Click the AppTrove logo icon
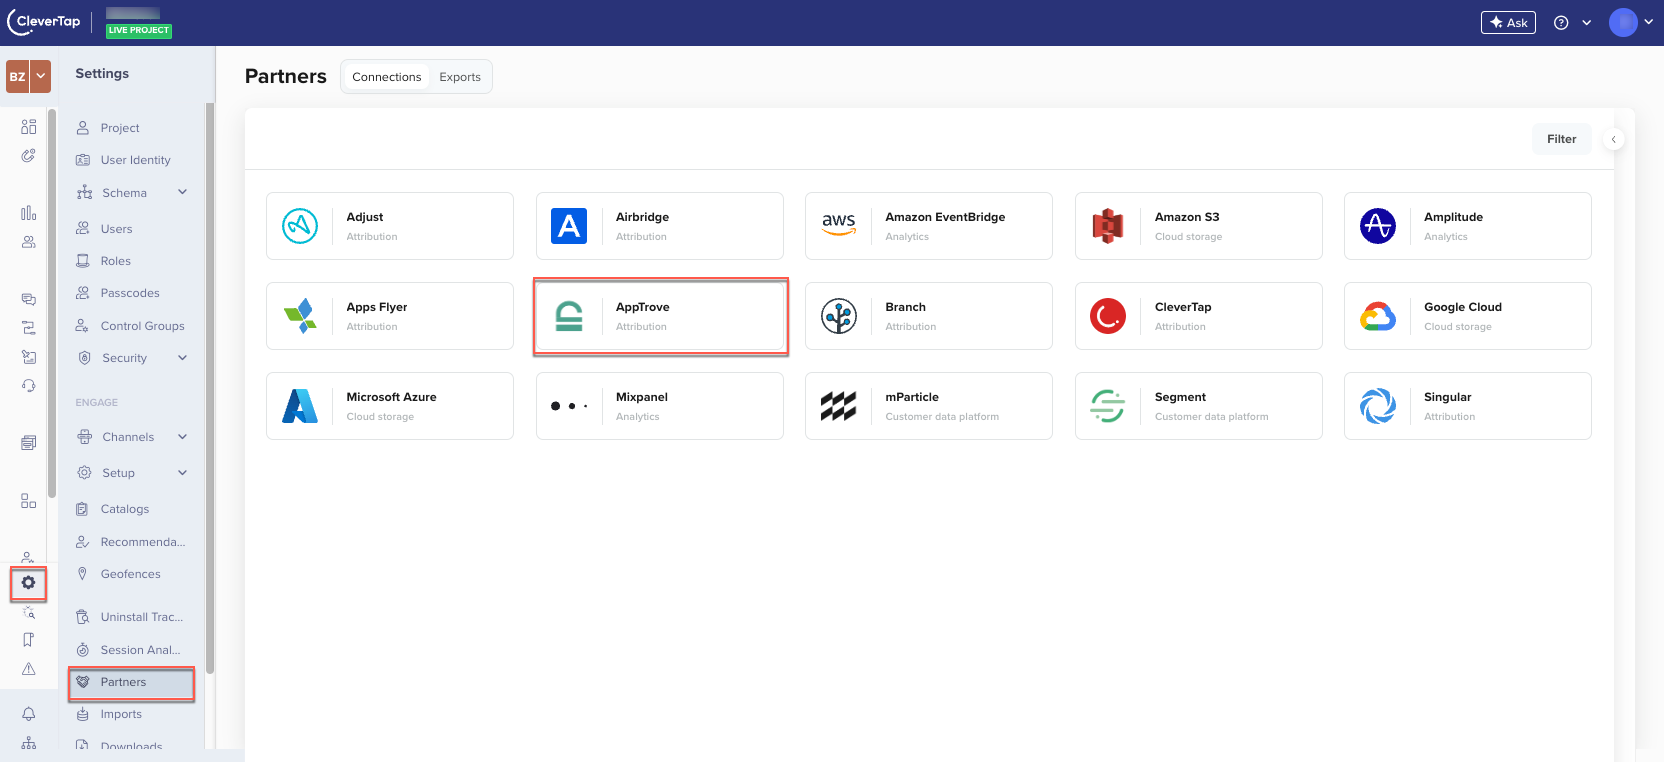The image size is (1664, 762). click(x=569, y=316)
